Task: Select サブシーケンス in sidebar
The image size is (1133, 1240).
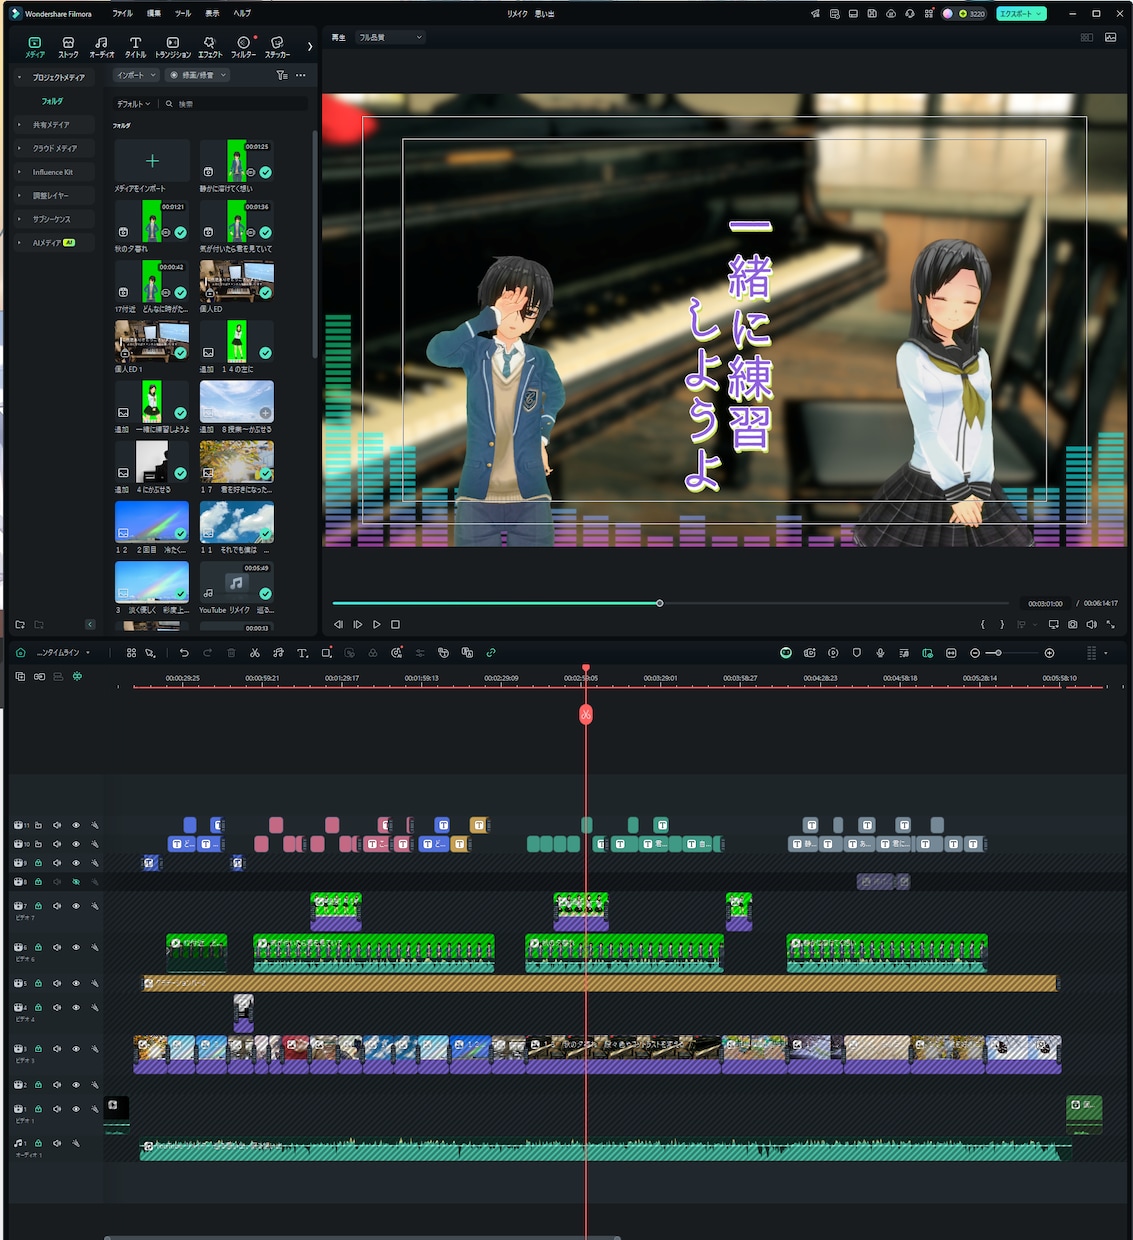Action: pos(52,219)
